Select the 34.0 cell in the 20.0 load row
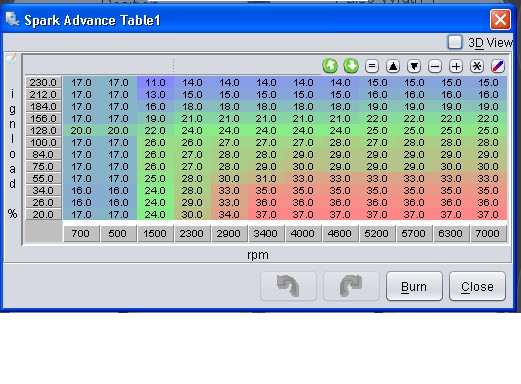 229,214
